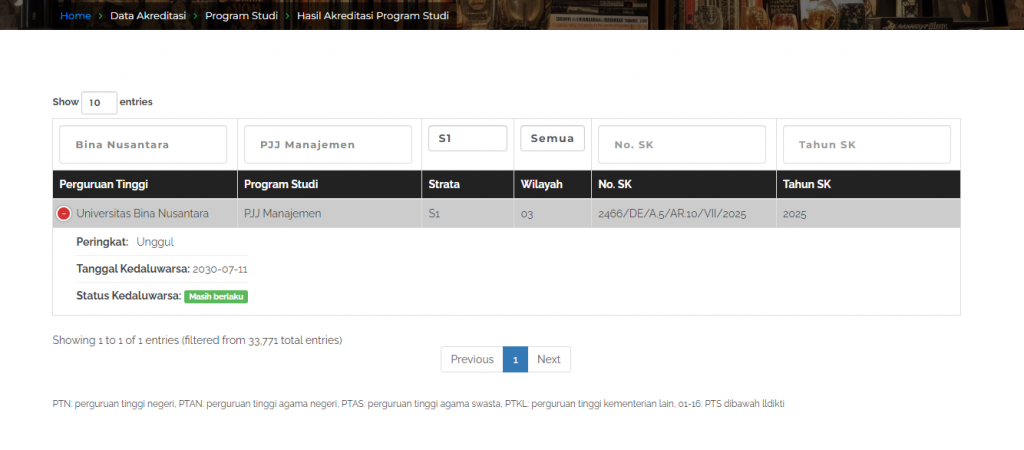Open the S1 strata dropdown
The height and width of the screenshot is (450, 1024).
468,138
